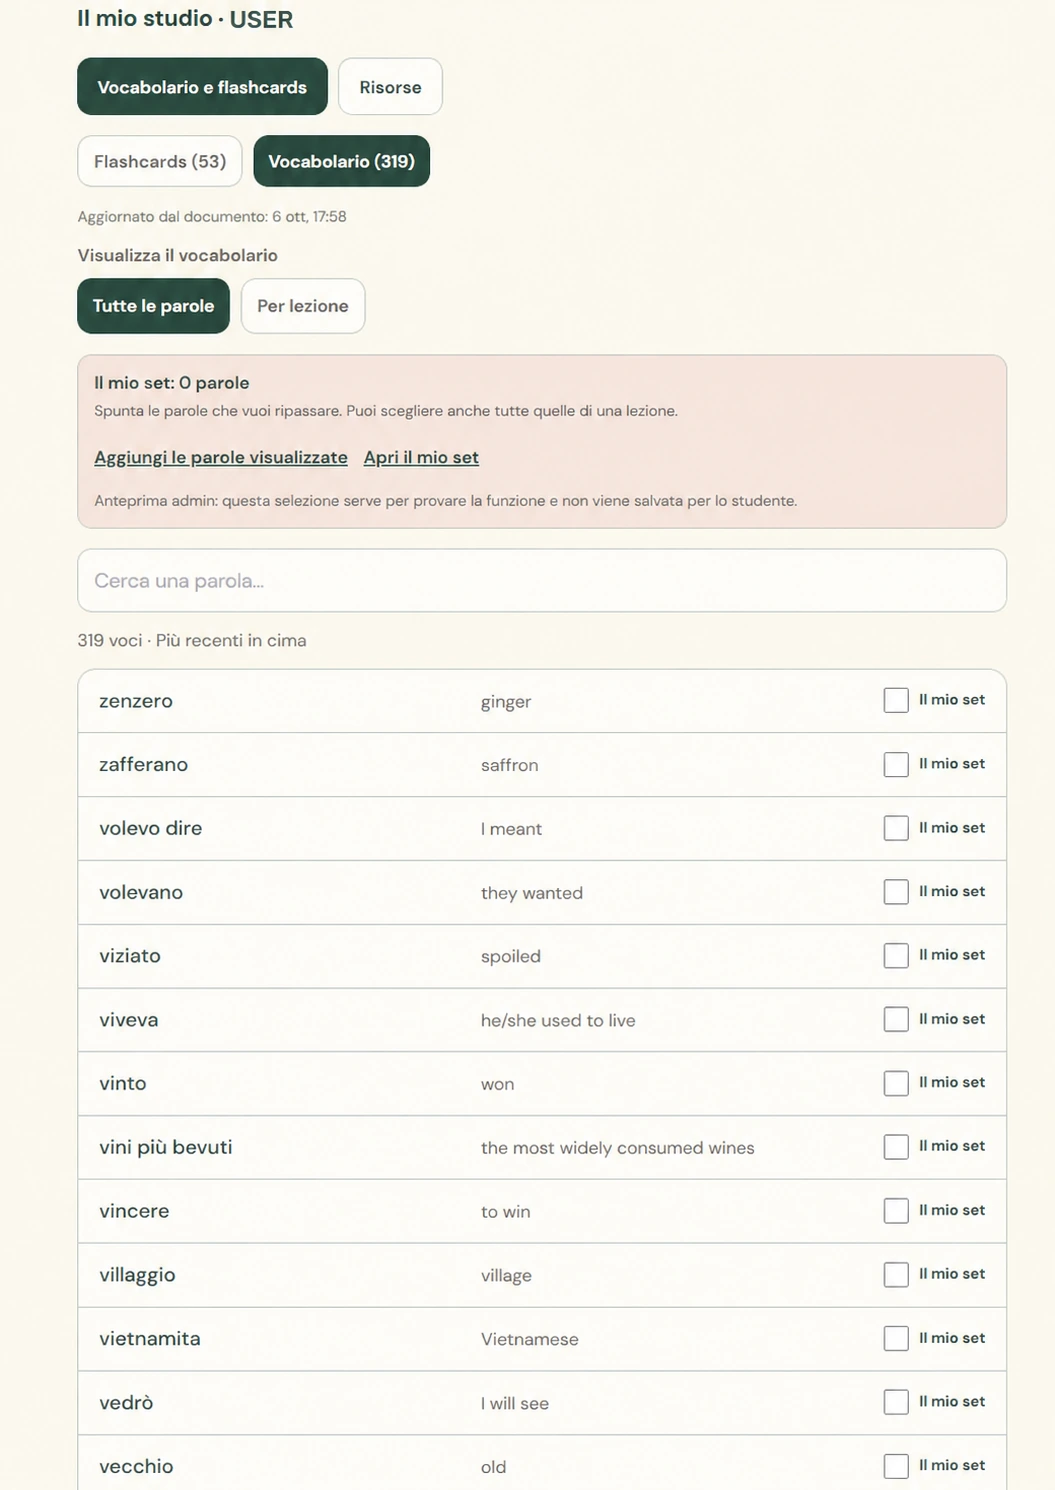Click the translation I meant
The height and width of the screenshot is (1490, 1055).
[x=511, y=829]
